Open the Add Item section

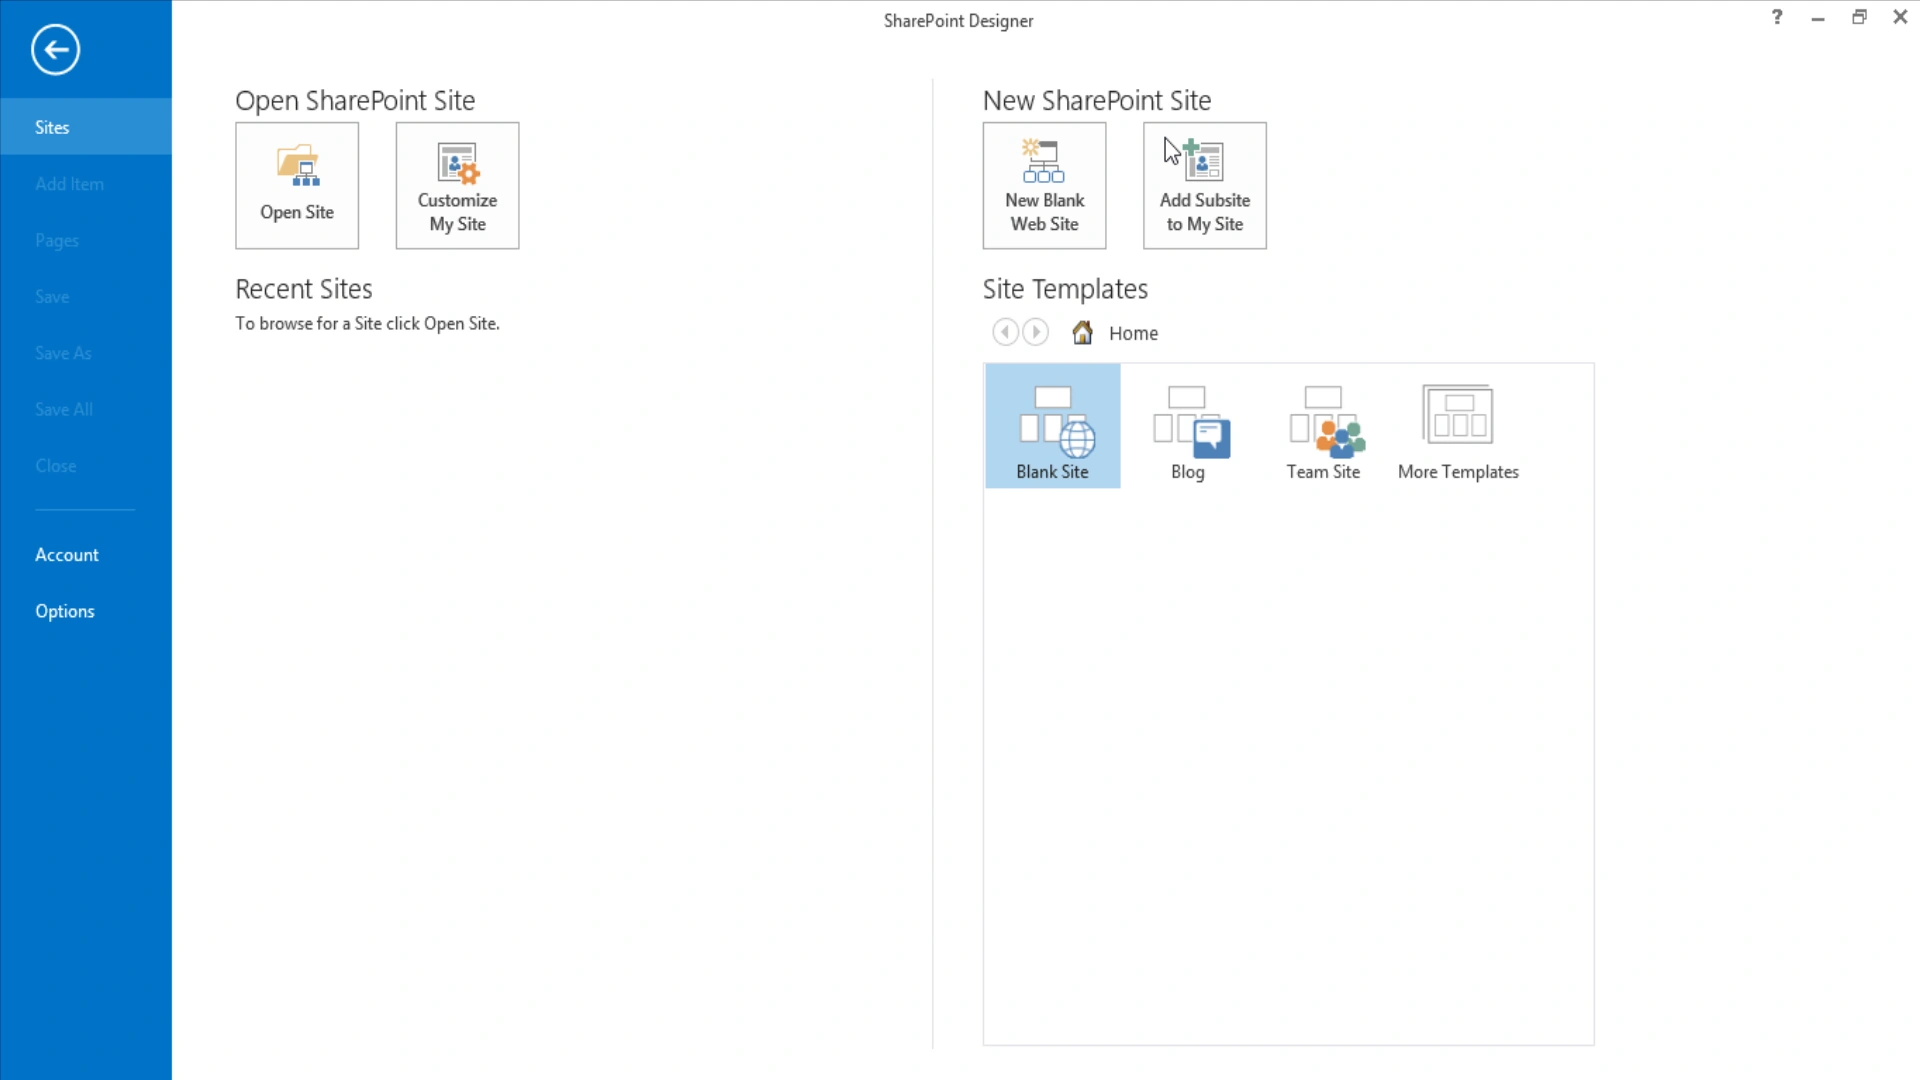pos(69,183)
